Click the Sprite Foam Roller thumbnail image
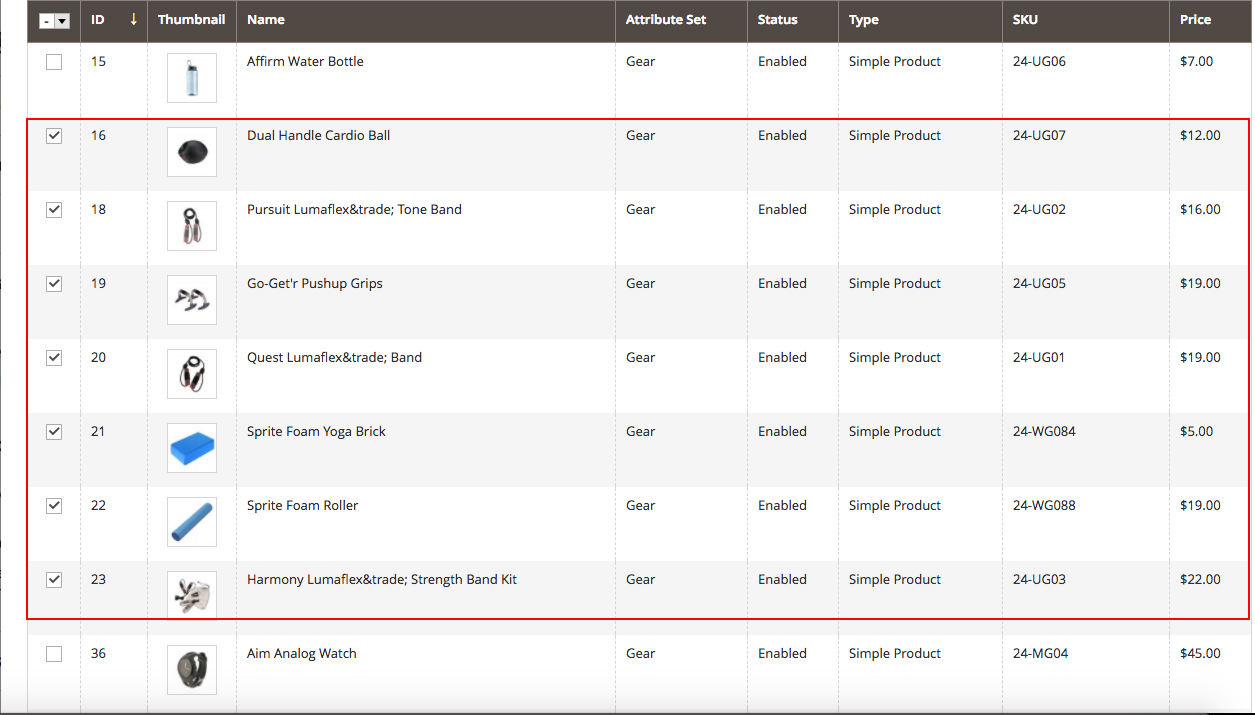This screenshot has width=1255, height=715. [x=191, y=521]
